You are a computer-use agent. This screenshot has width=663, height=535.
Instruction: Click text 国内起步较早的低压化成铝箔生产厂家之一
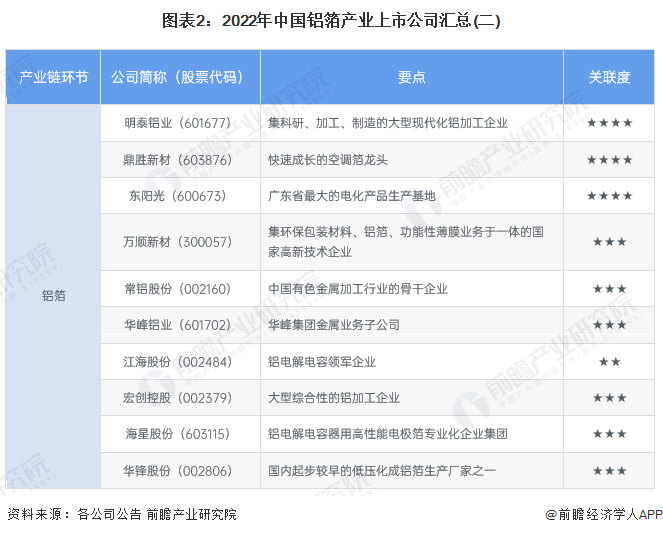[382, 471]
